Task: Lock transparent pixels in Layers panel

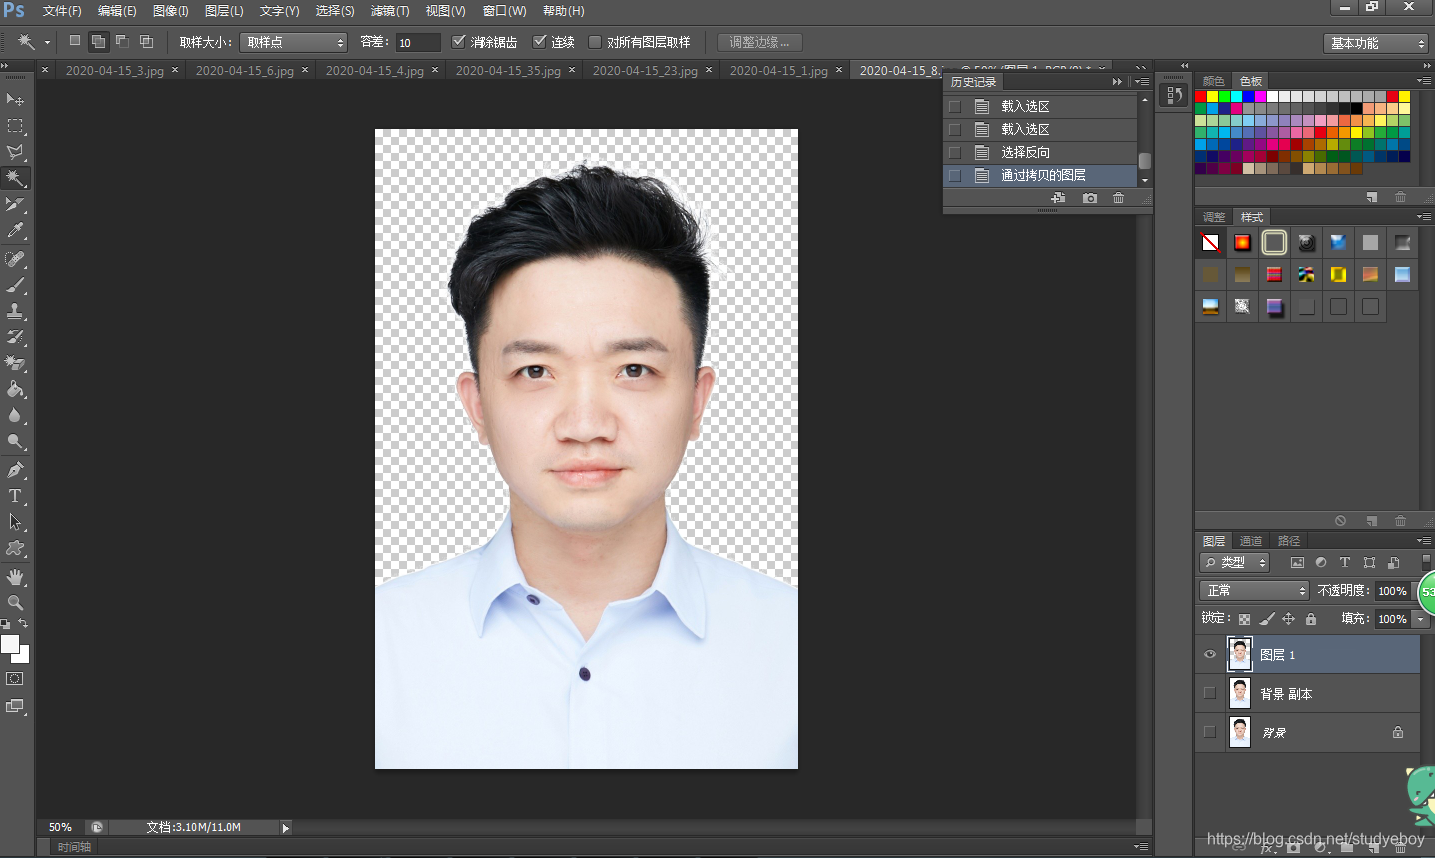Action: point(1244,619)
